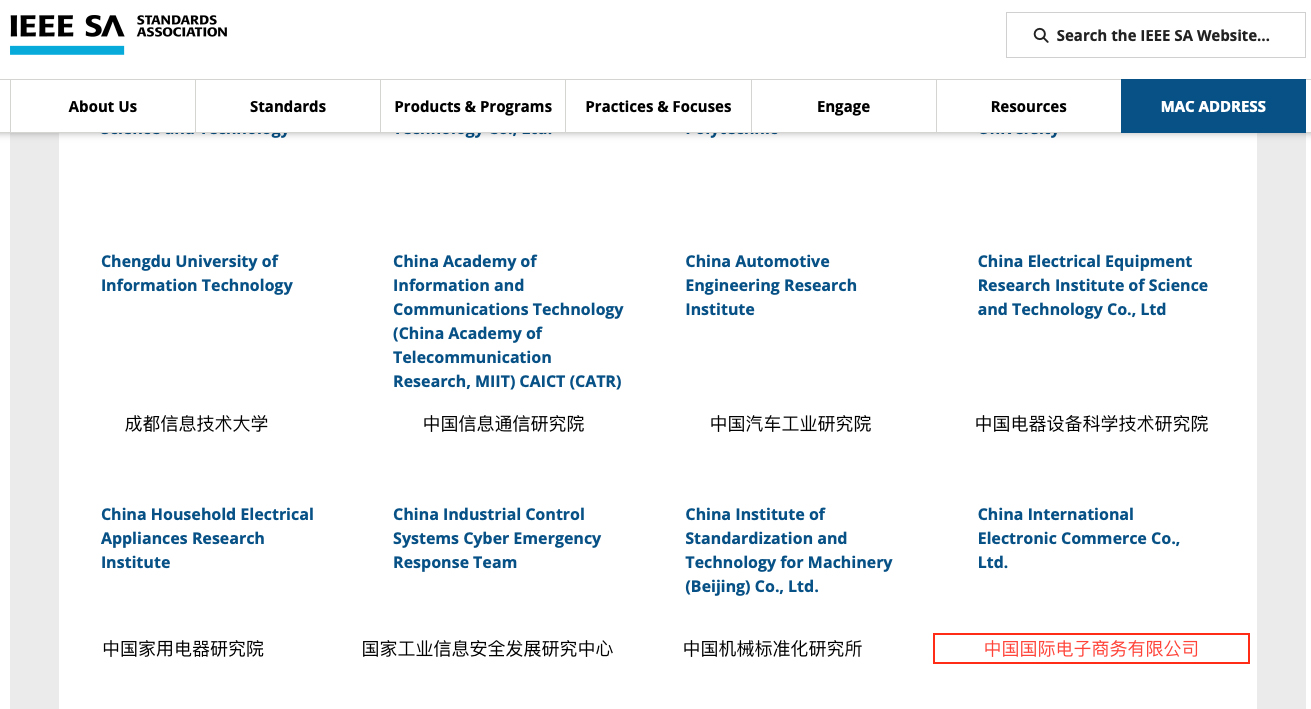Visit China Automotive Engineering Research Institute link

(770, 285)
